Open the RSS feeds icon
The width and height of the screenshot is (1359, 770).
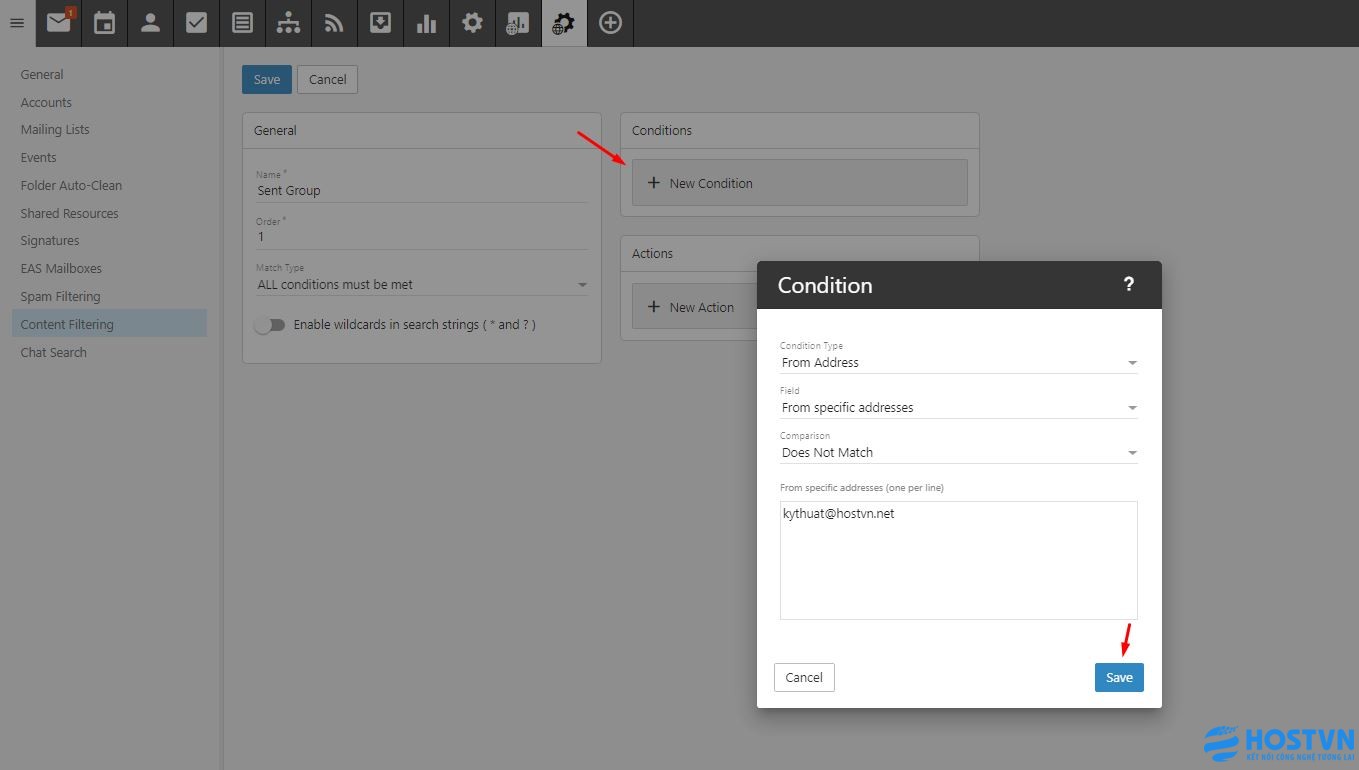[x=334, y=23]
